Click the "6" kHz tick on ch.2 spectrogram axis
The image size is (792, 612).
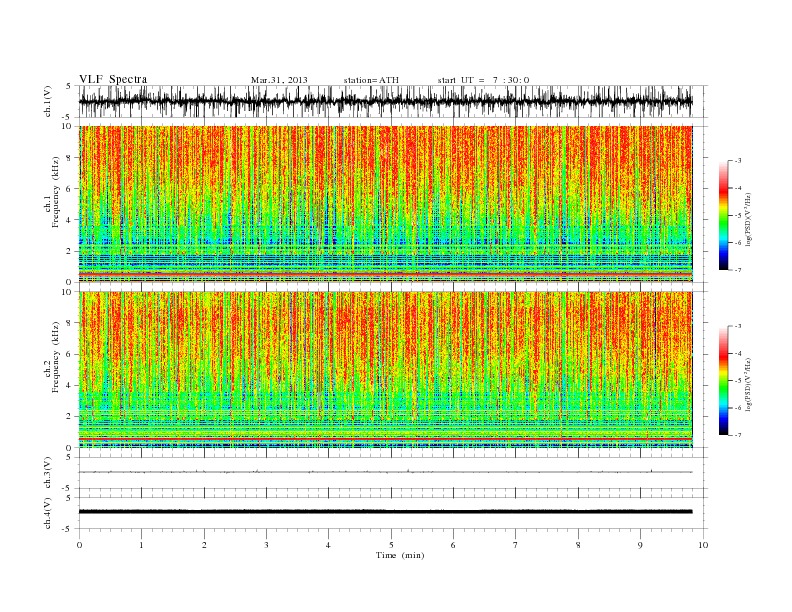tap(70, 354)
